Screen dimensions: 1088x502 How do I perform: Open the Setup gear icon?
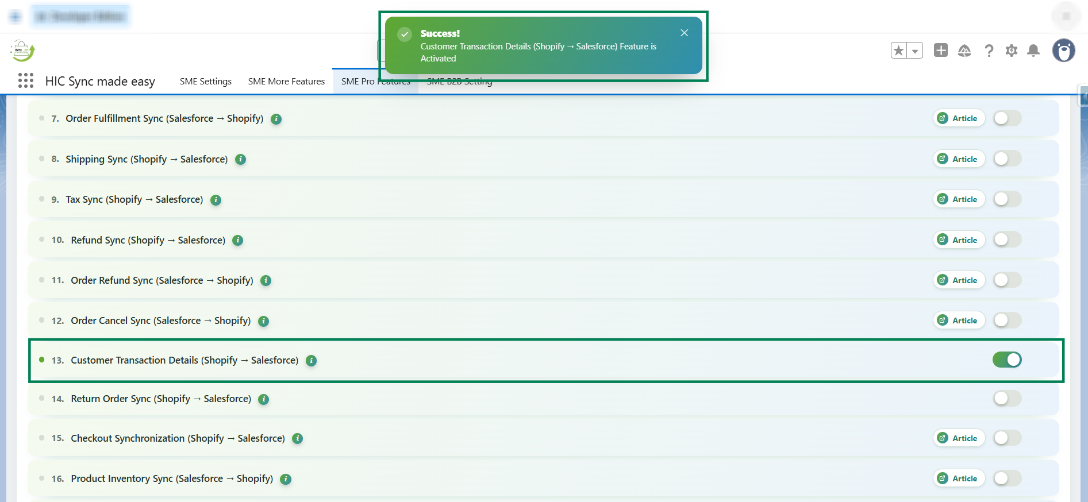1011,51
